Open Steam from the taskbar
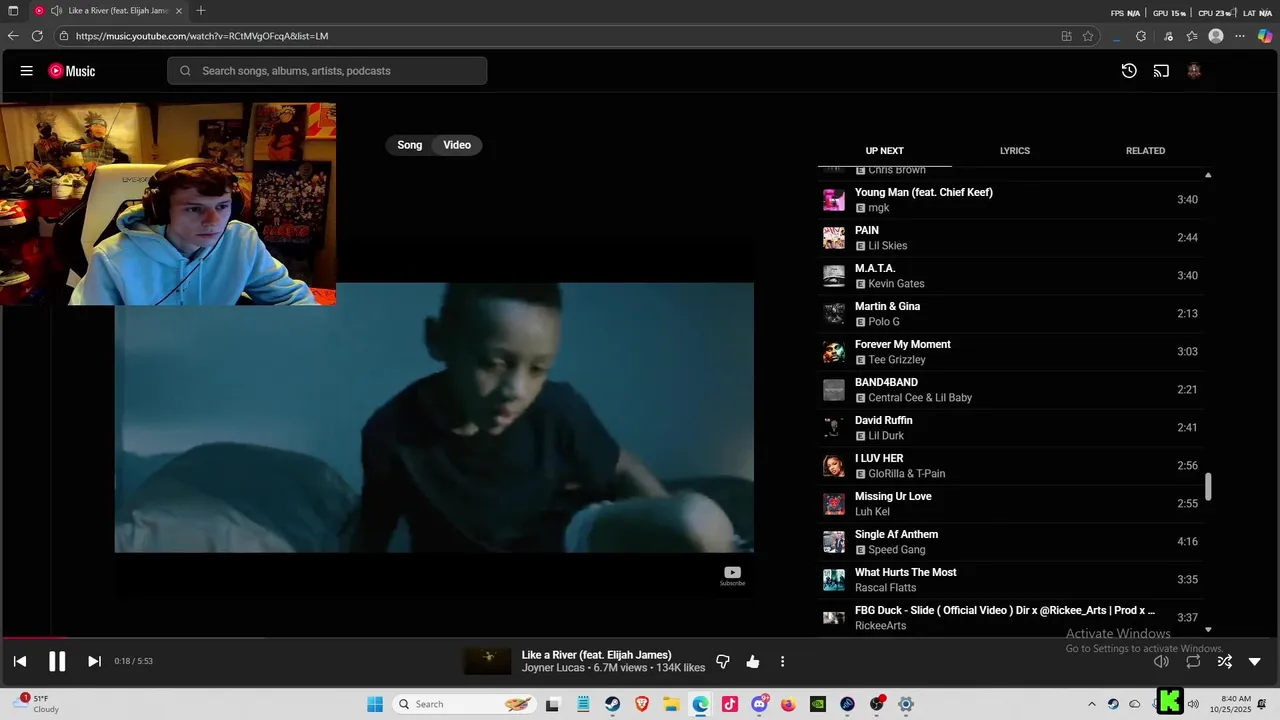Screen dimensions: 1280x720 (611, 704)
